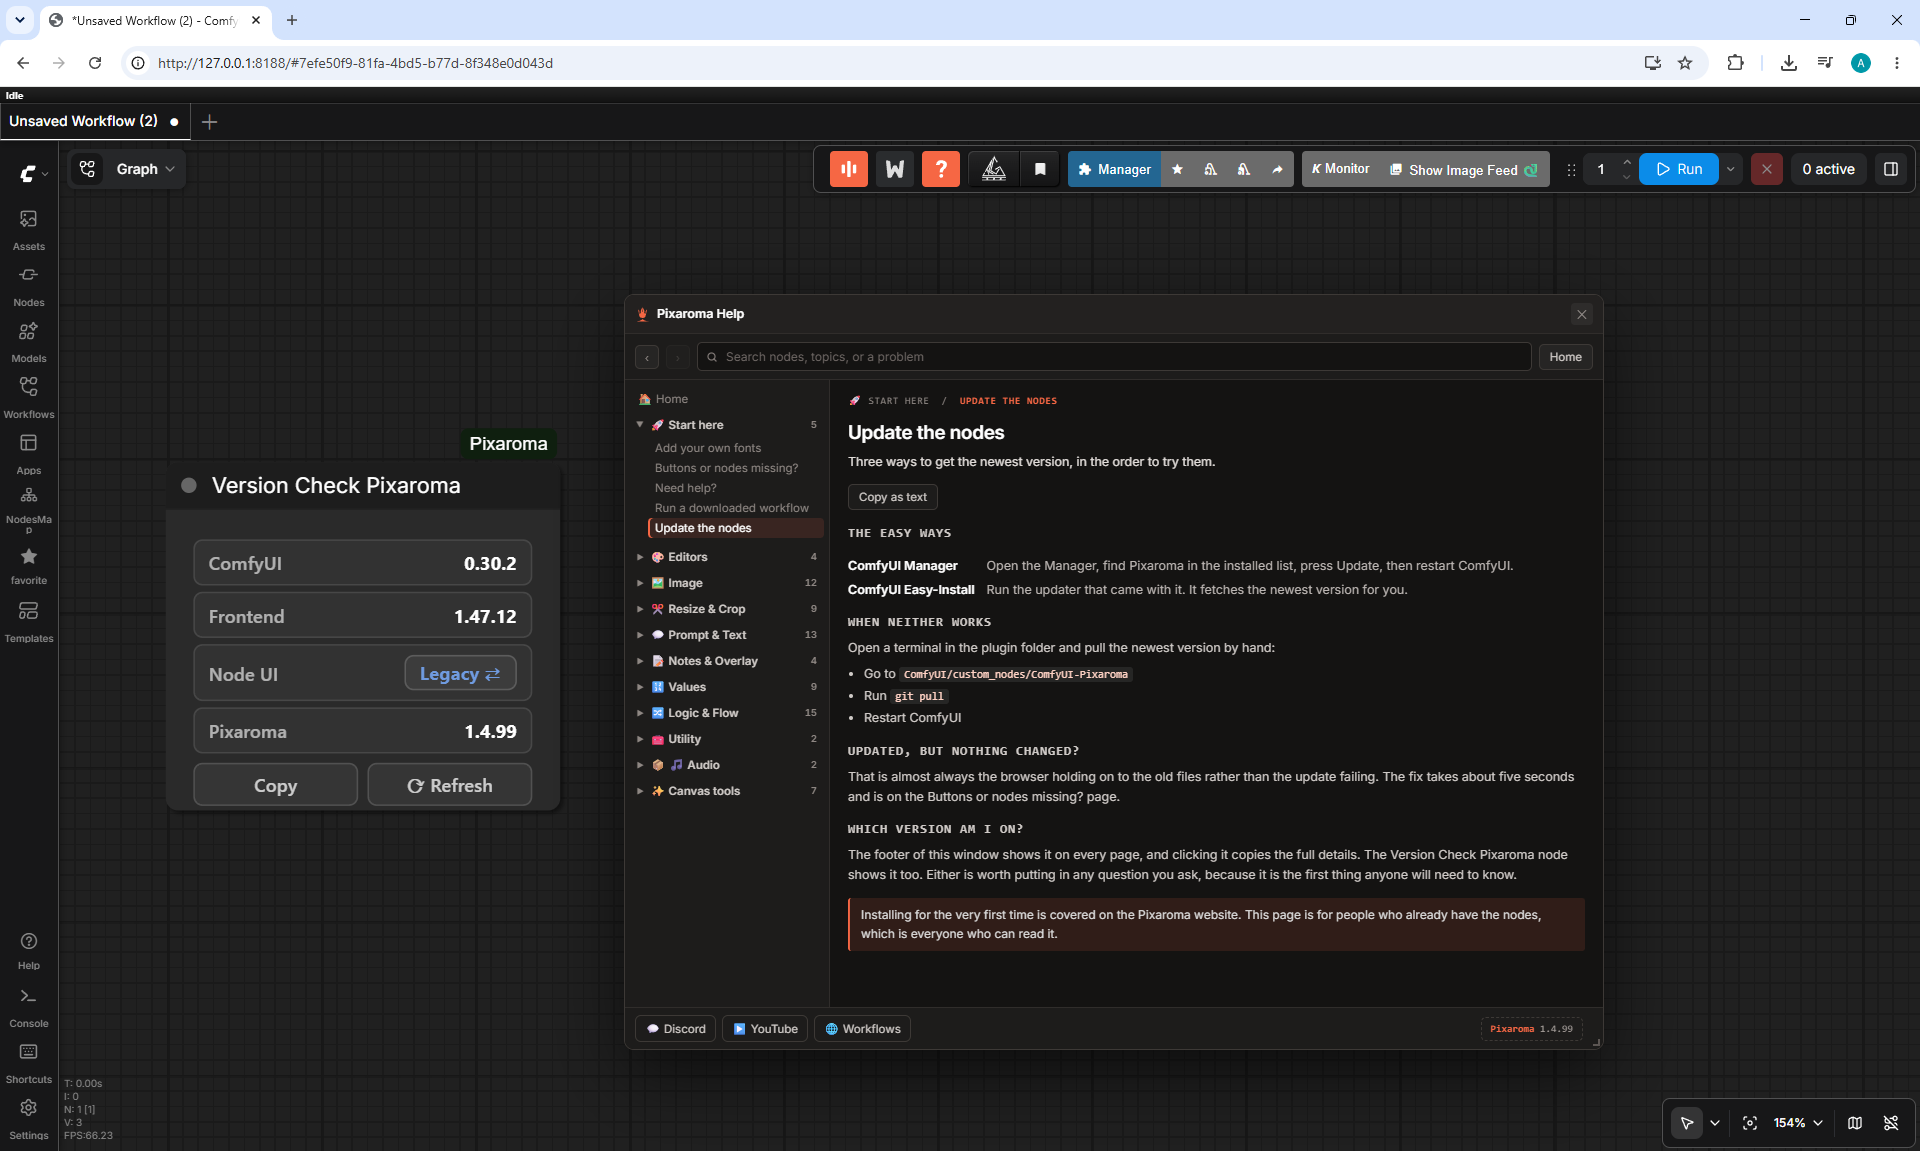Open the Settings gear

point(28,1119)
